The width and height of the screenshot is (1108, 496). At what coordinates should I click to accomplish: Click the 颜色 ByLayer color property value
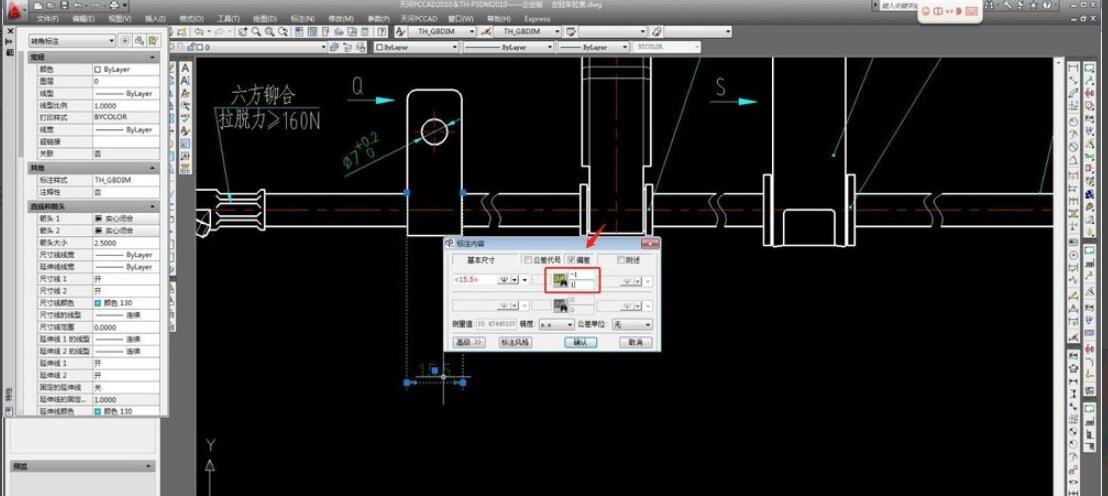click(x=126, y=70)
